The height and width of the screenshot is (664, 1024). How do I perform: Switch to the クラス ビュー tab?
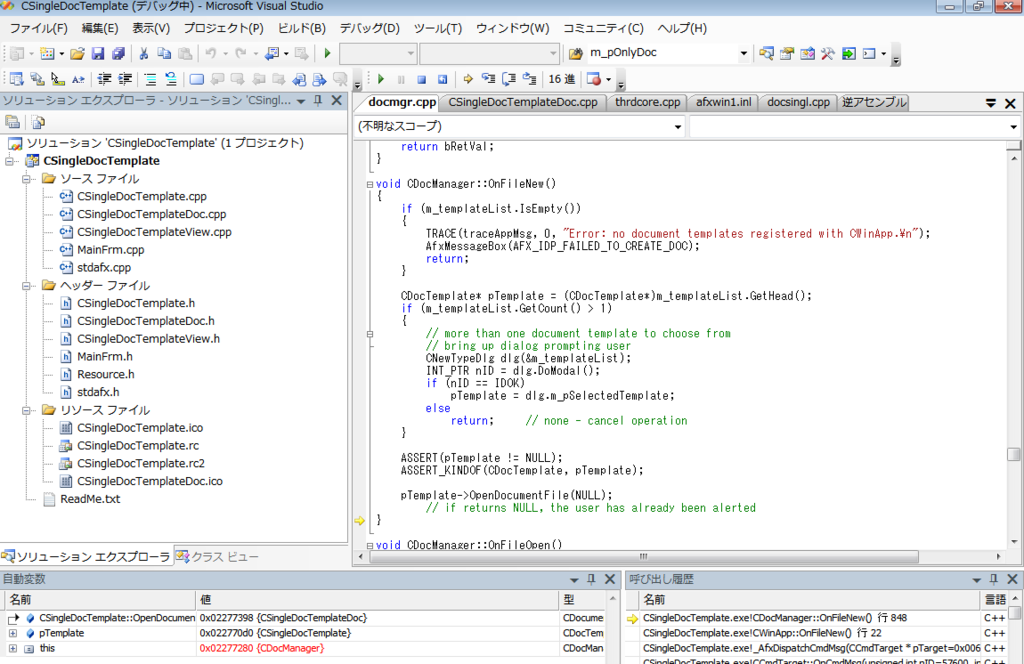pyautogui.click(x=218, y=557)
